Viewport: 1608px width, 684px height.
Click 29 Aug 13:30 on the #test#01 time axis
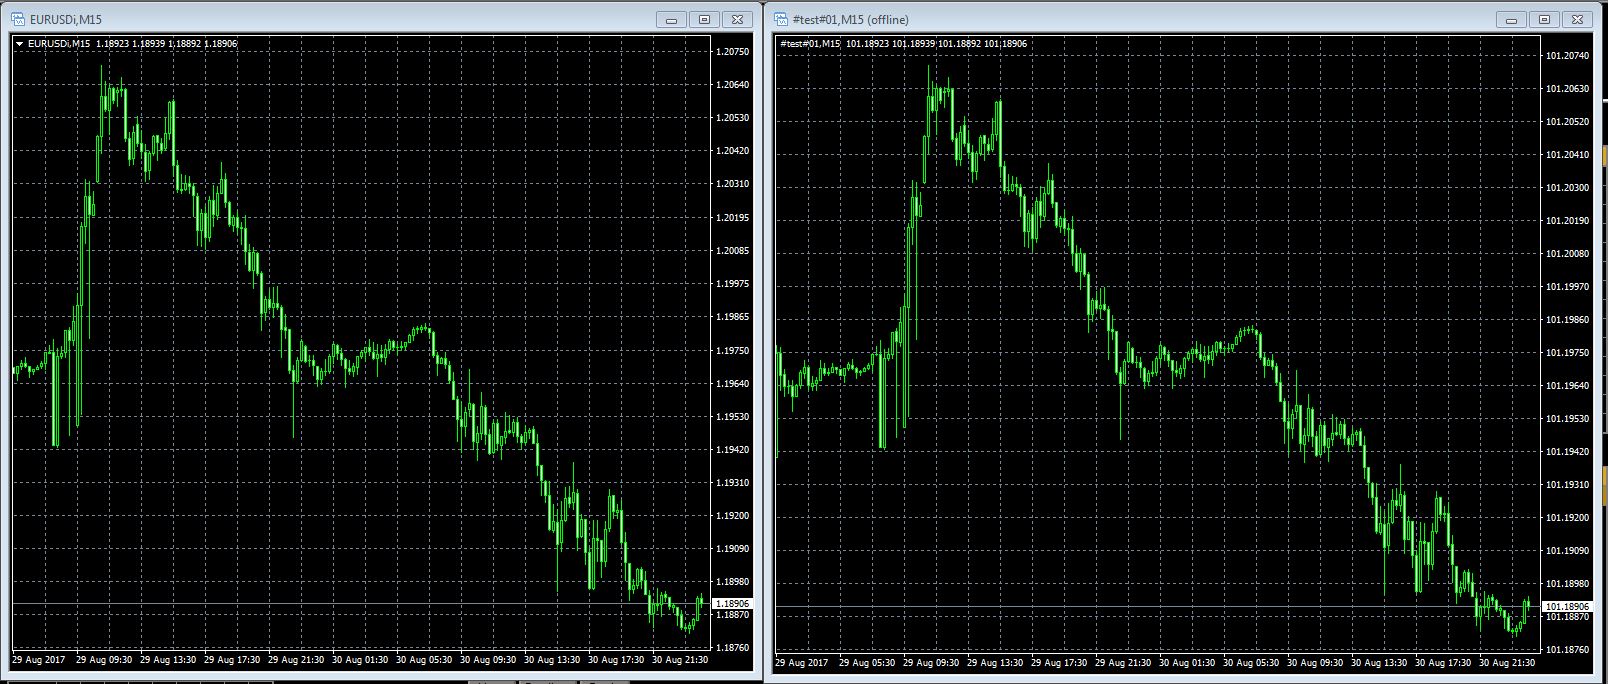[995, 663]
